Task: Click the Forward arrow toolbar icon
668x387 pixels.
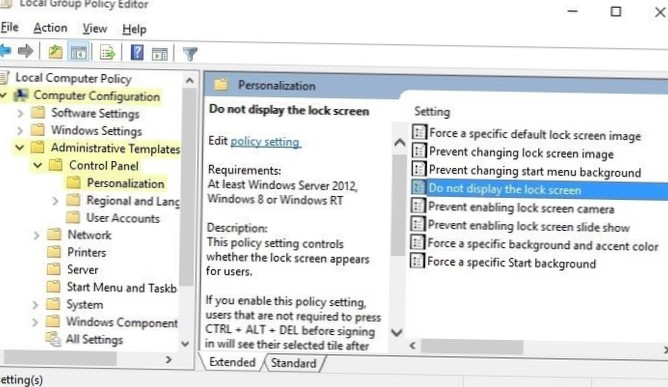Action: click(26, 52)
